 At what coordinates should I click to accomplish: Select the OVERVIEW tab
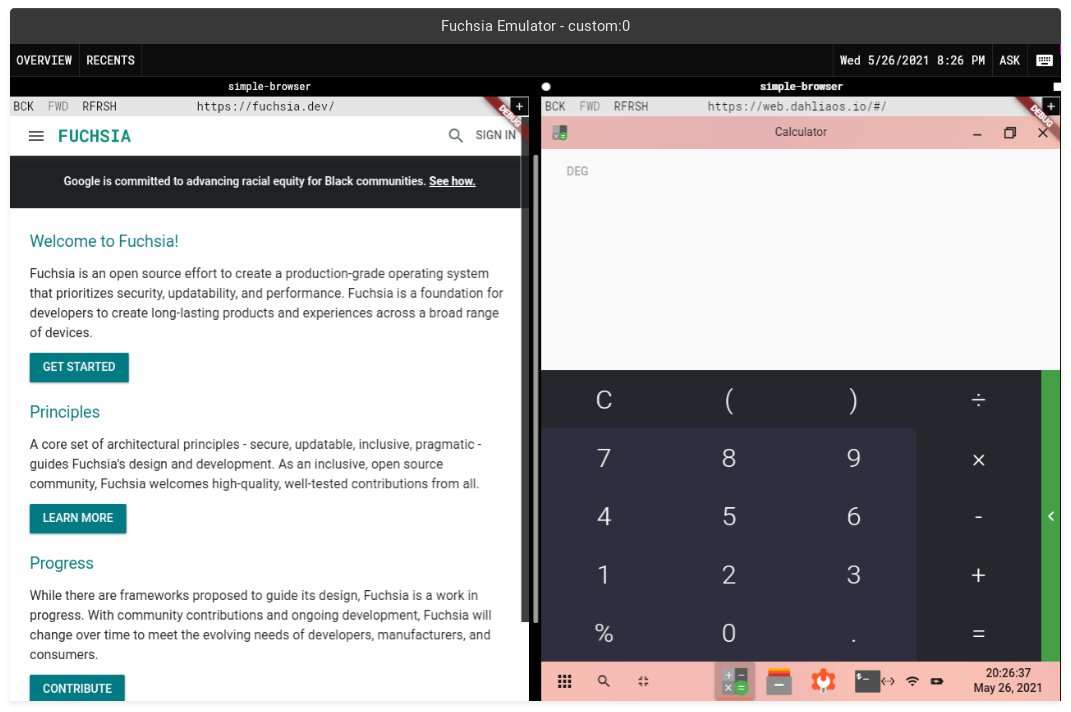point(44,60)
